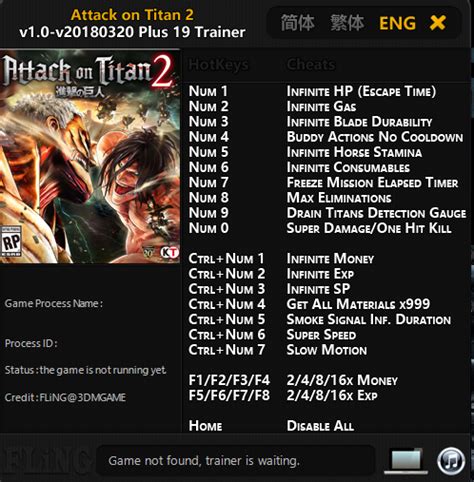Click the KT publisher logo on cover
The height and width of the screenshot is (482, 474).
point(170,253)
